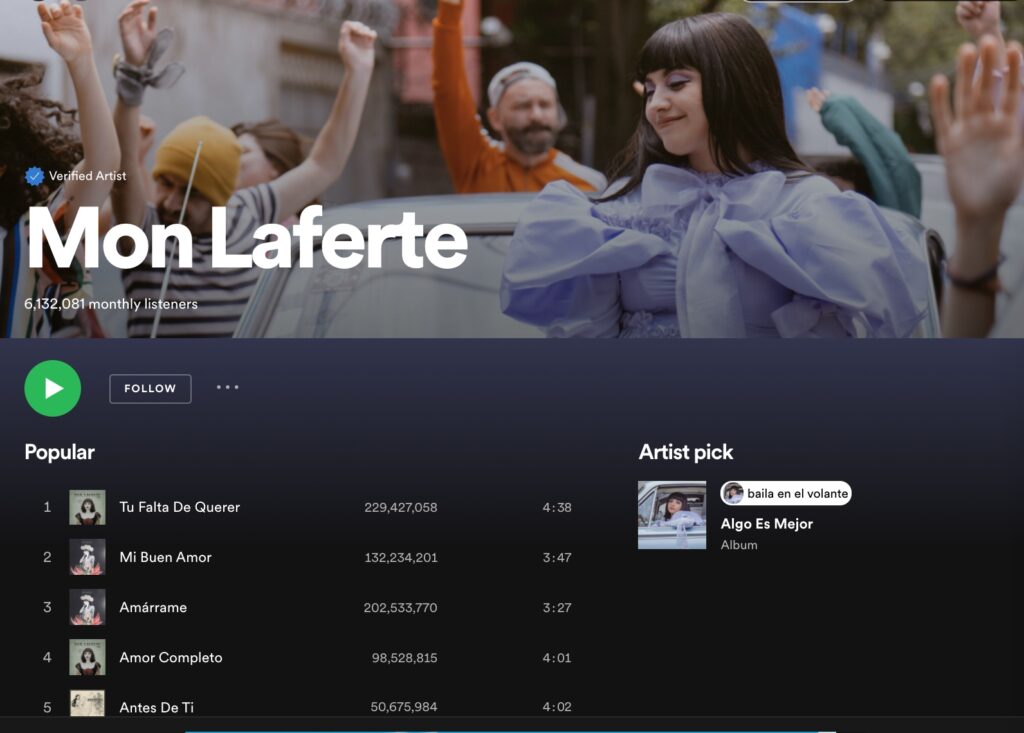Click track number 4 in Popular list
Image resolution: width=1024 pixels, height=733 pixels.
point(47,657)
